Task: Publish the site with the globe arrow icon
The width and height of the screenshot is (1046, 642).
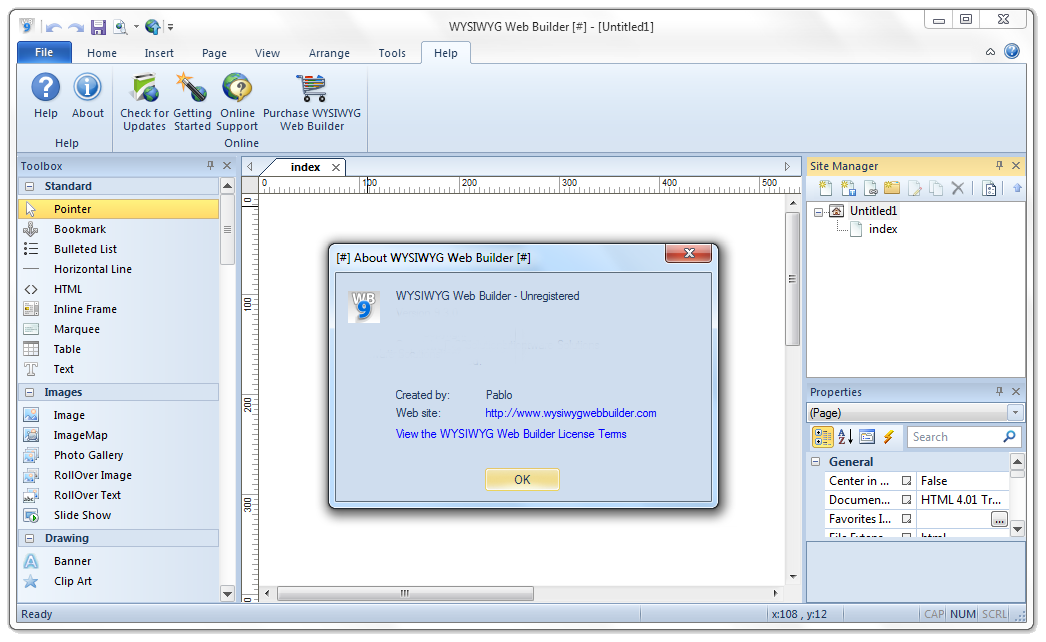Action: coord(153,27)
